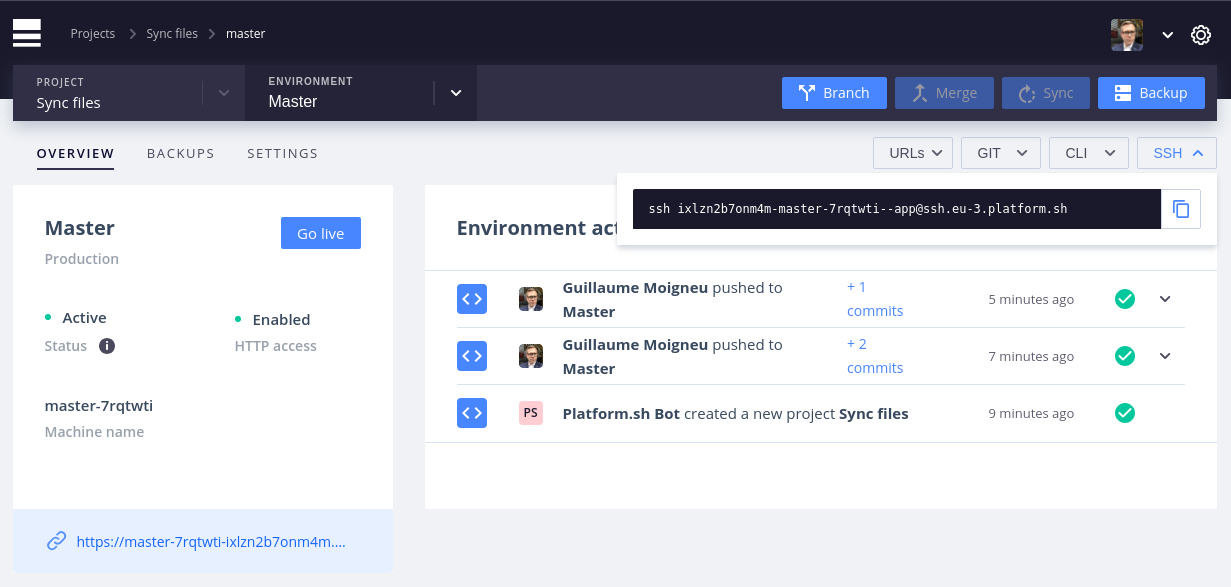Switch to the Backups tab
The width and height of the screenshot is (1231, 587).
coord(181,153)
